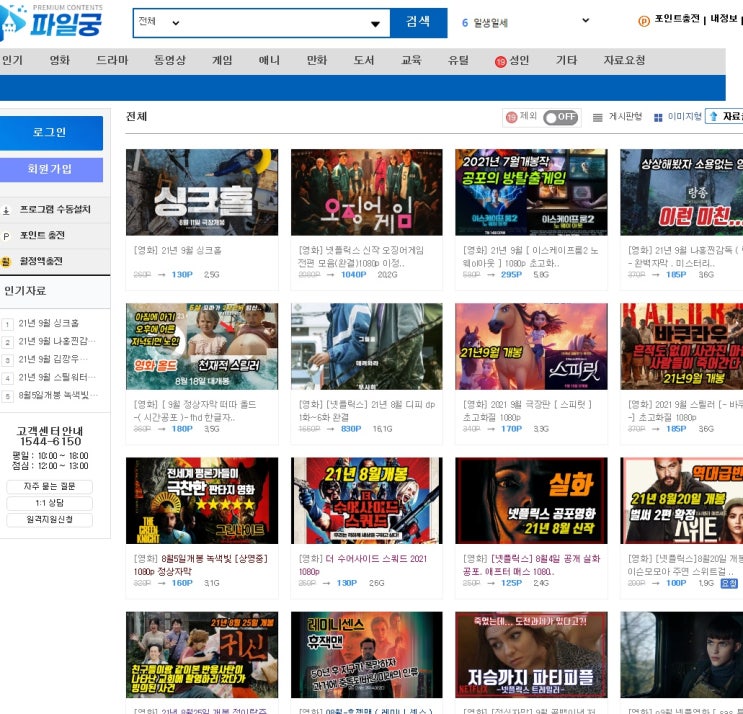Open the 영화 category tab
Screen dimensions: 743x714
click(x=60, y=61)
